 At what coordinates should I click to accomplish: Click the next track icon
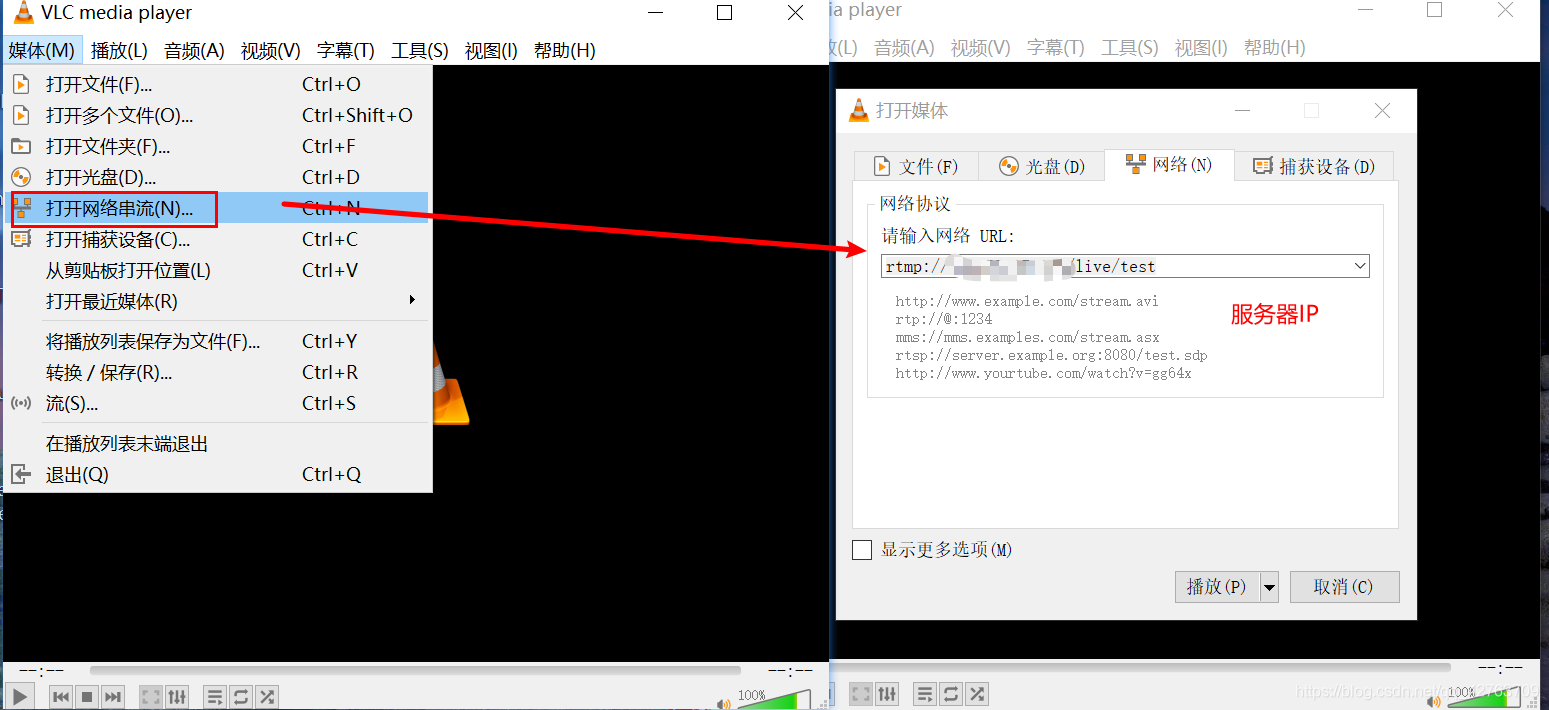pos(113,696)
